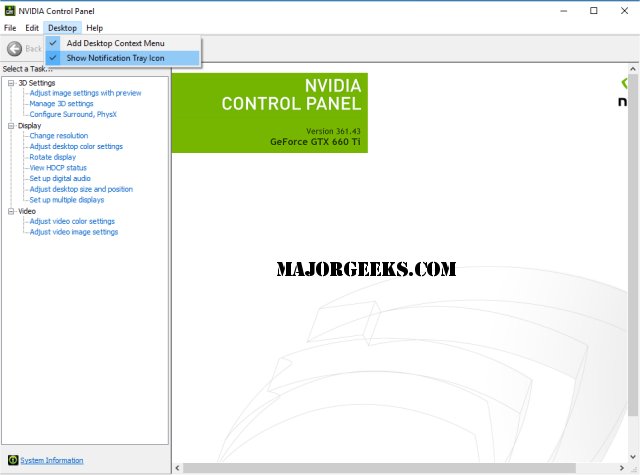Click the vertical scrollbar thumb
The width and height of the screenshot is (640, 475).
633,245
